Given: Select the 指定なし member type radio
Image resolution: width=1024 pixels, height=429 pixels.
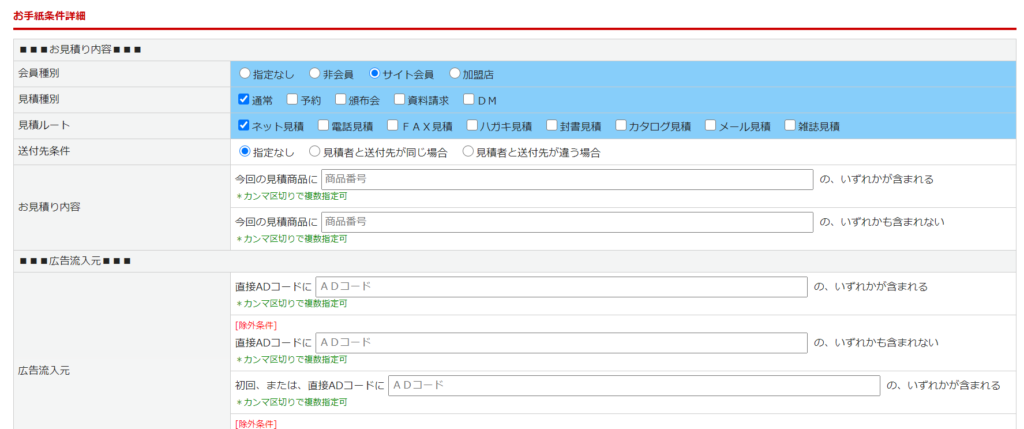Looking at the screenshot, I should pyautogui.click(x=245, y=74).
